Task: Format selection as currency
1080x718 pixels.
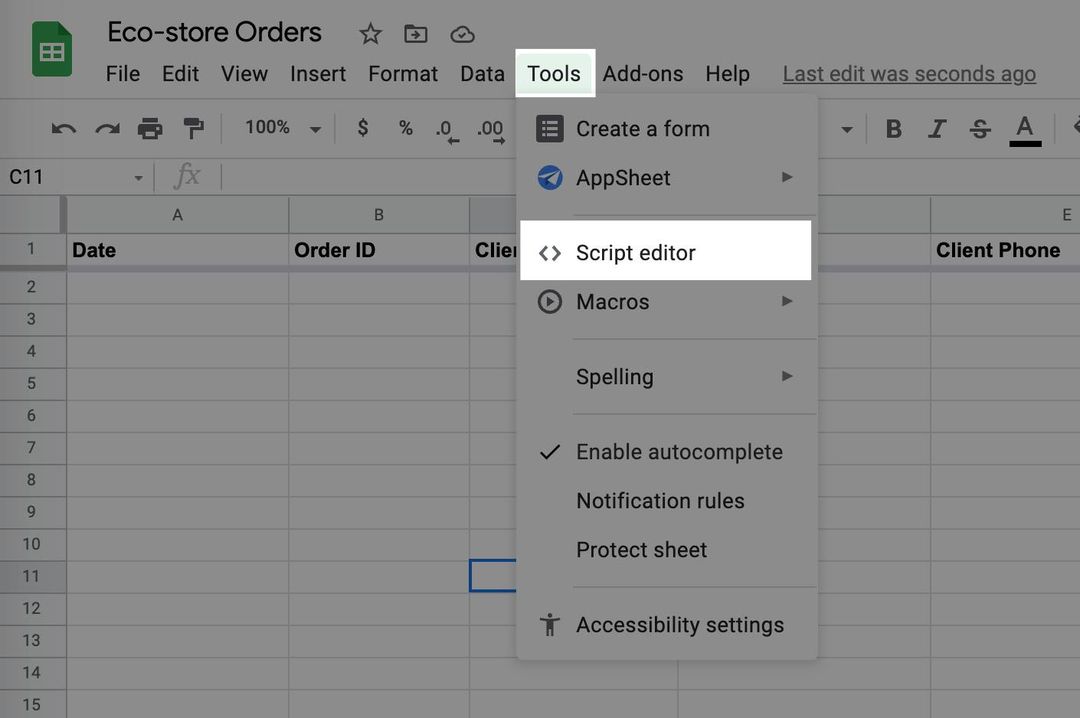Action: 362,128
